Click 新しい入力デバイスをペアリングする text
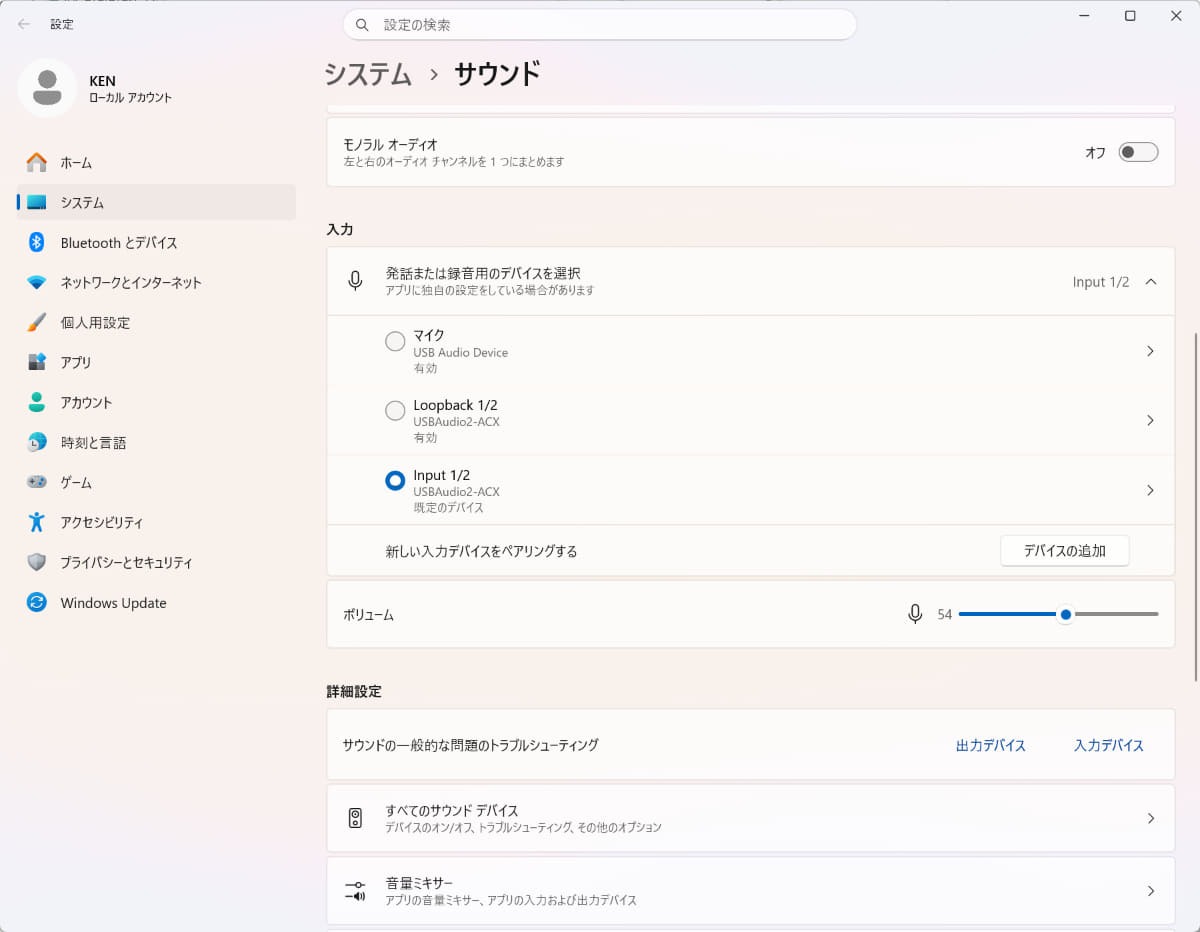1200x932 pixels. tap(482, 551)
